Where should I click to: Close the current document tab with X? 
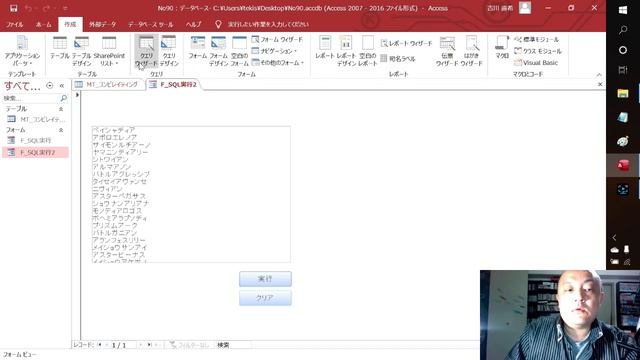tap(600, 84)
